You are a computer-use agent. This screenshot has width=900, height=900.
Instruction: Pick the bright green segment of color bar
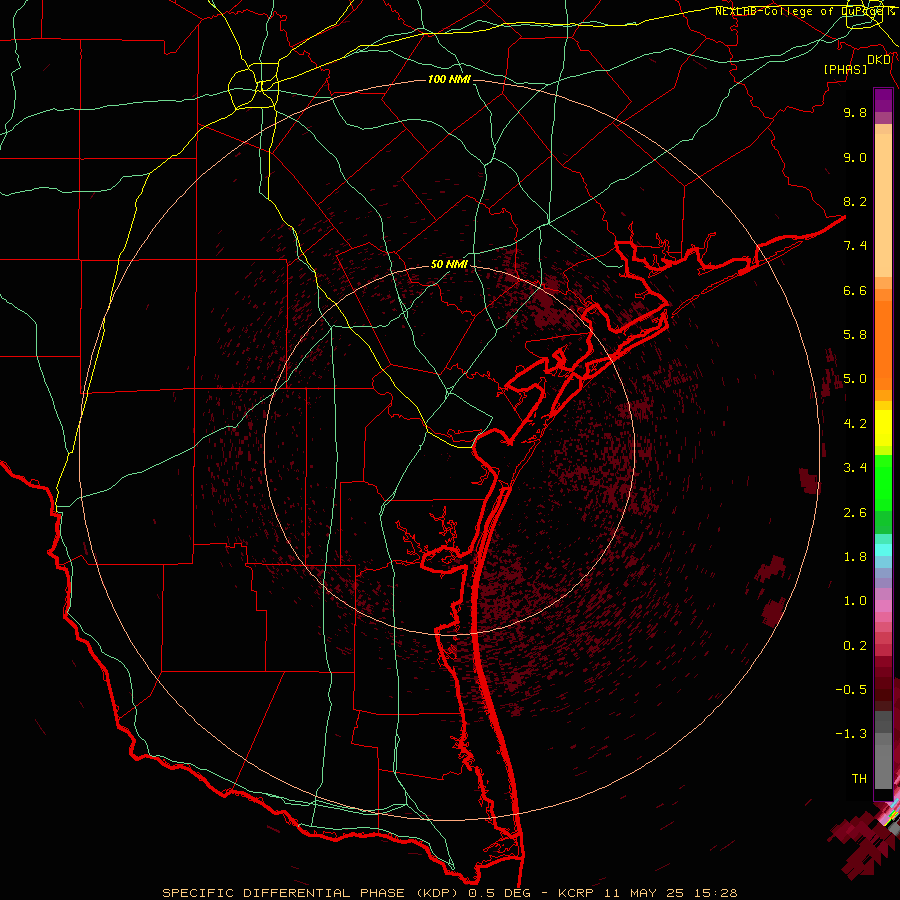coord(883,482)
